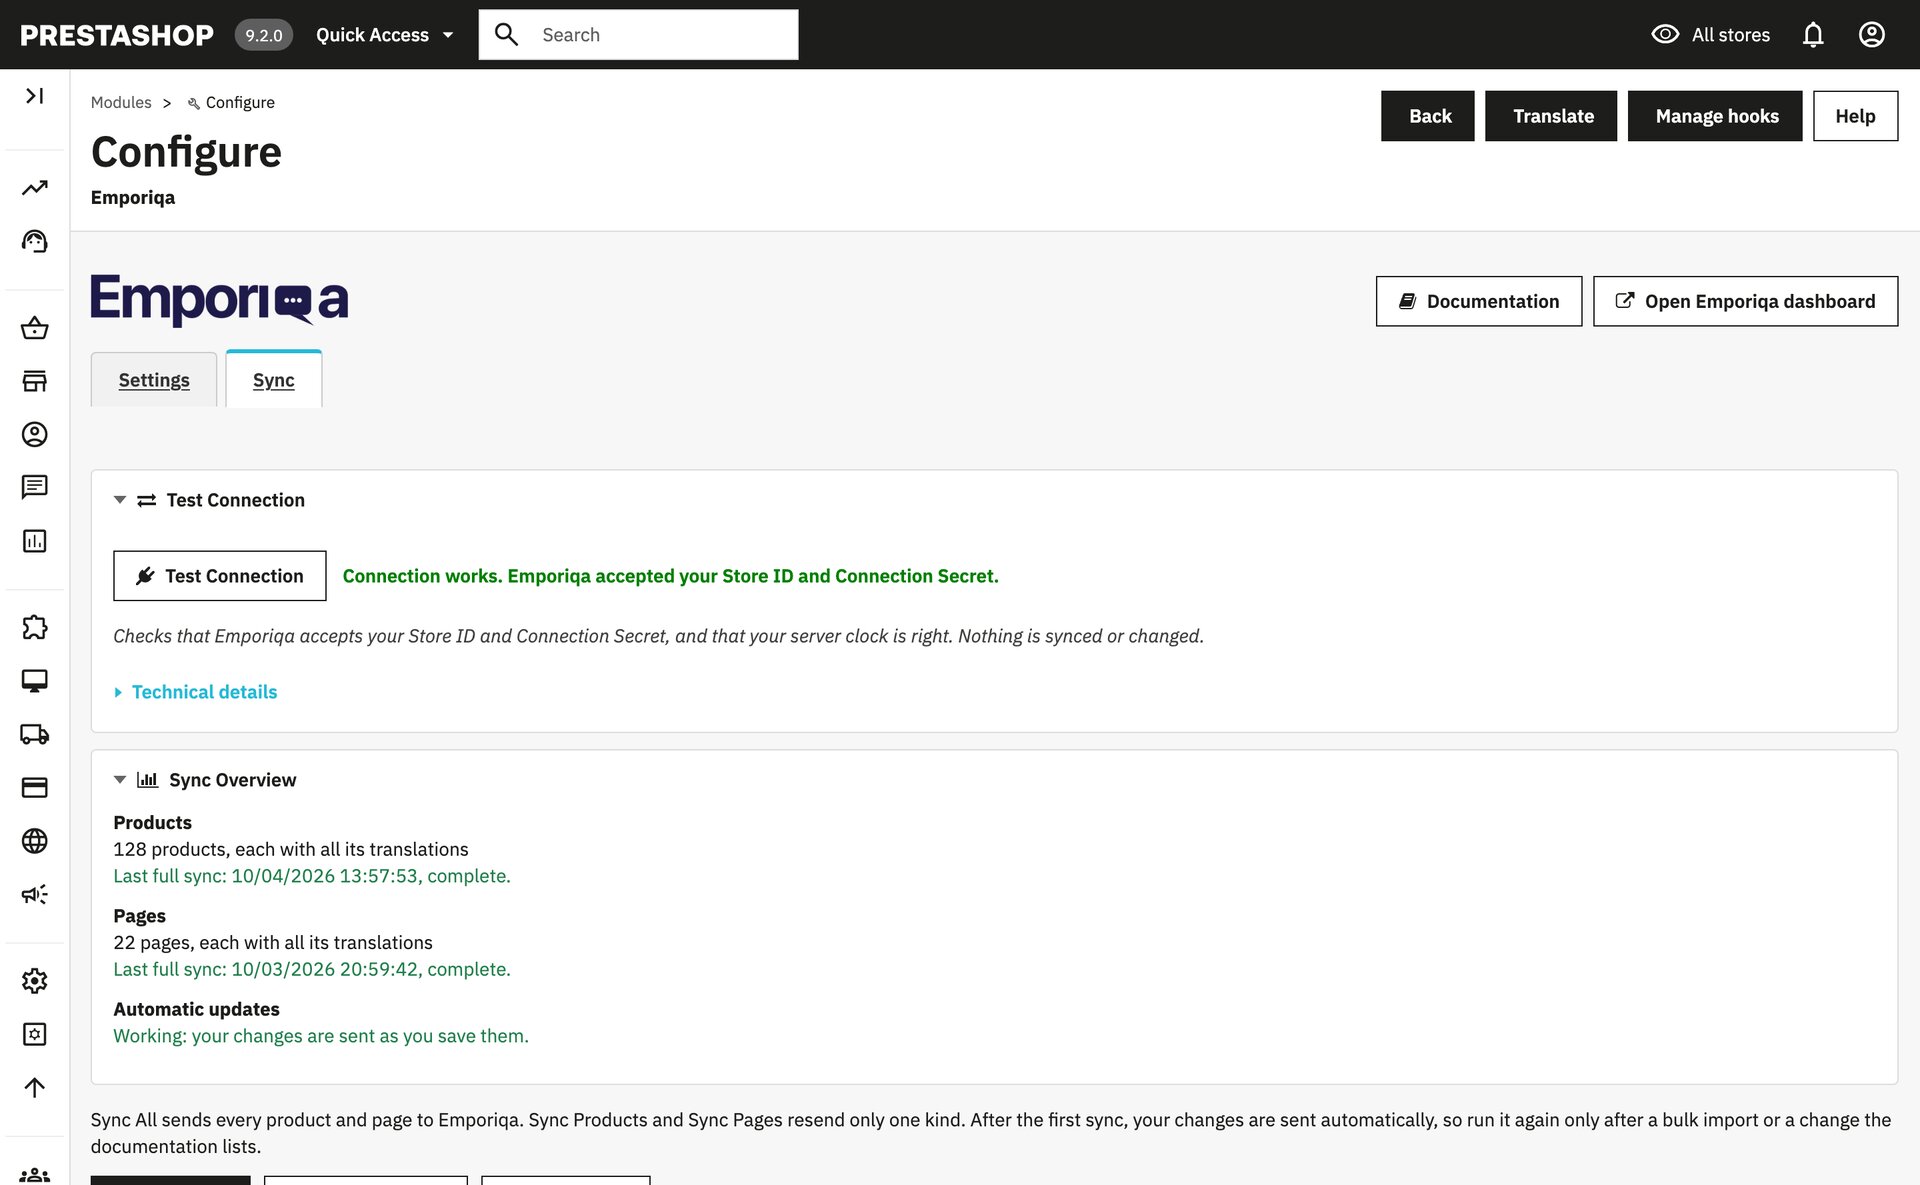Click the upward arrow sidebar icon

pos(35,1087)
